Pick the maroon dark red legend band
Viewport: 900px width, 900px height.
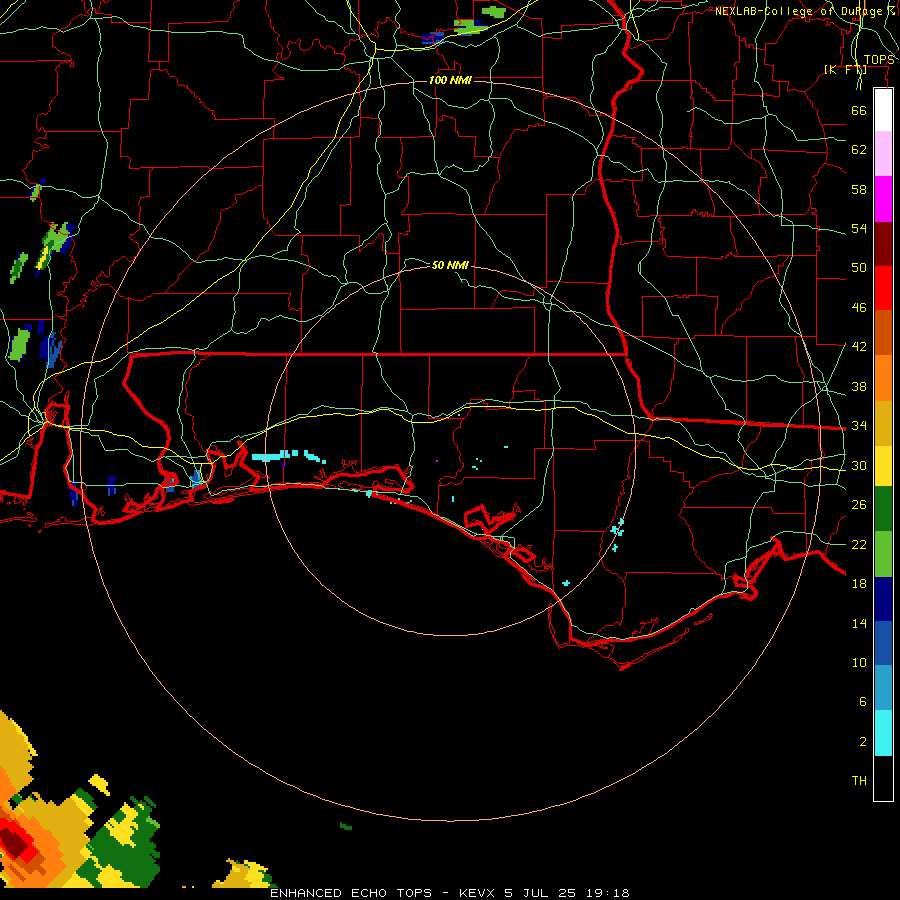[x=883, y=243]
